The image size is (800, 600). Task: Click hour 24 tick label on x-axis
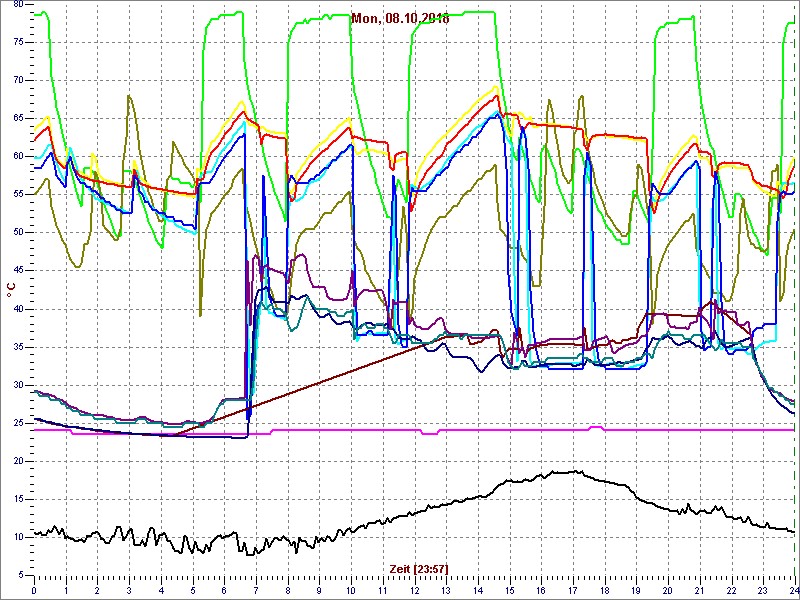point(794,589)
